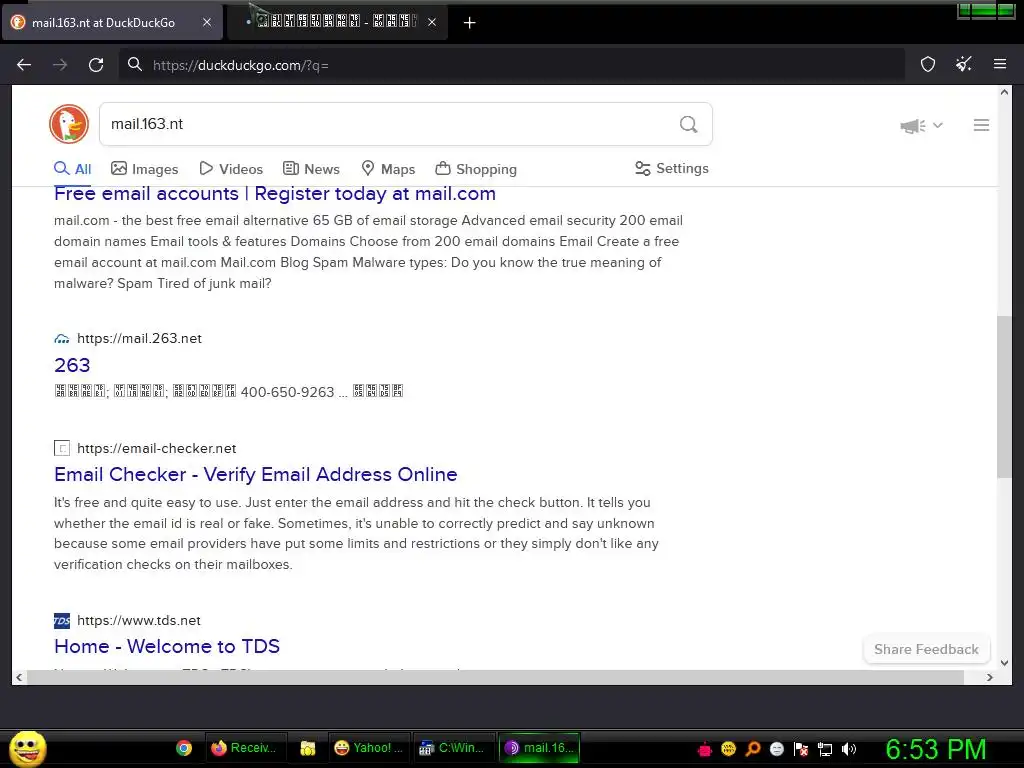Click the address bar URL field
This screenshot has height=768, width=1024.
511,65
